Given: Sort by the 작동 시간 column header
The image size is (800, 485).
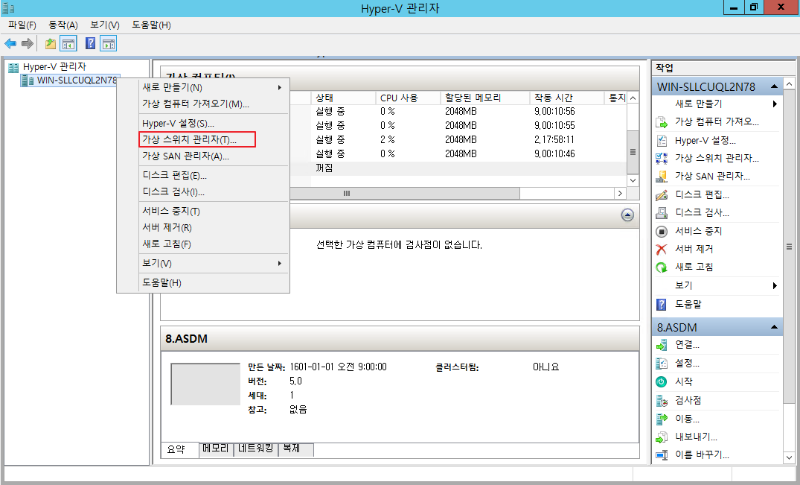Looking at the screenshot, I should coord(566,98).
